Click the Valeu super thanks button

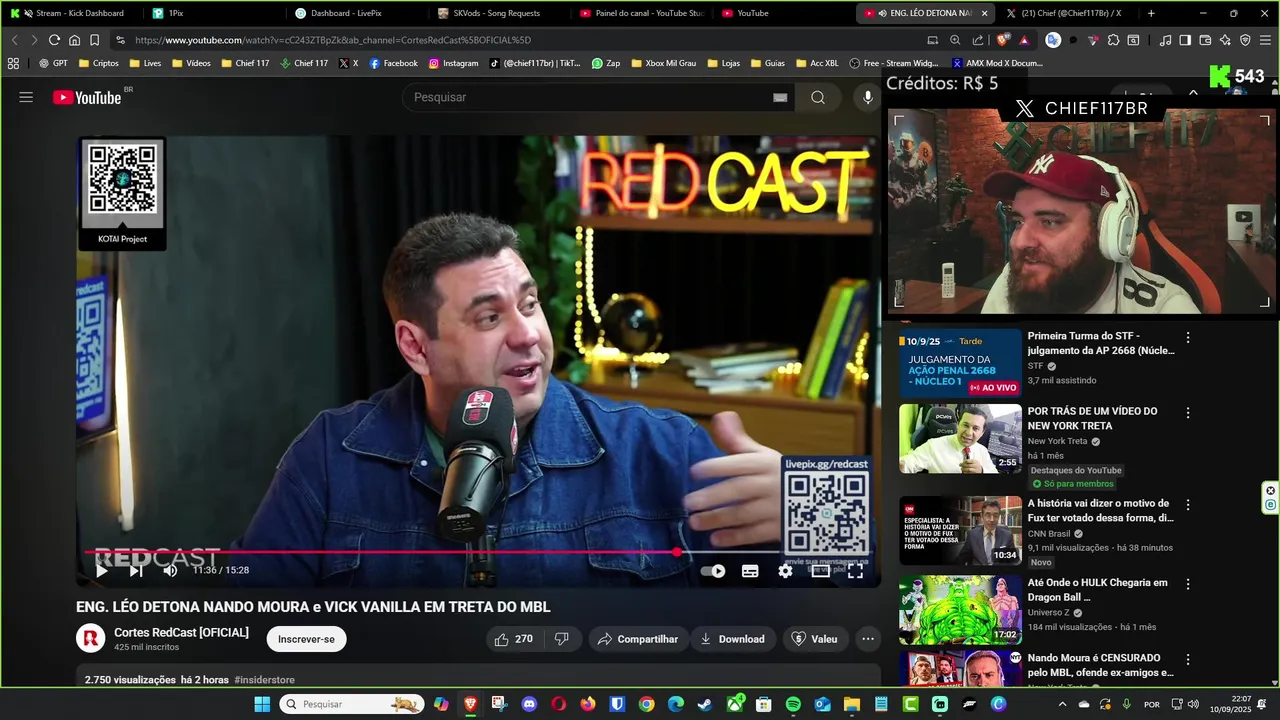pos(814,639)
